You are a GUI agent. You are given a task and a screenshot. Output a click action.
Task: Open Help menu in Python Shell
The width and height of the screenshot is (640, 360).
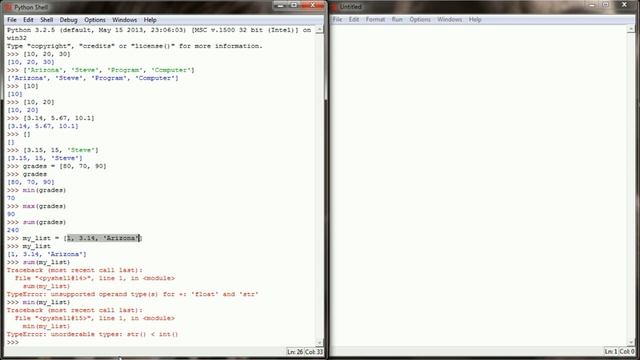click(150, 20)
